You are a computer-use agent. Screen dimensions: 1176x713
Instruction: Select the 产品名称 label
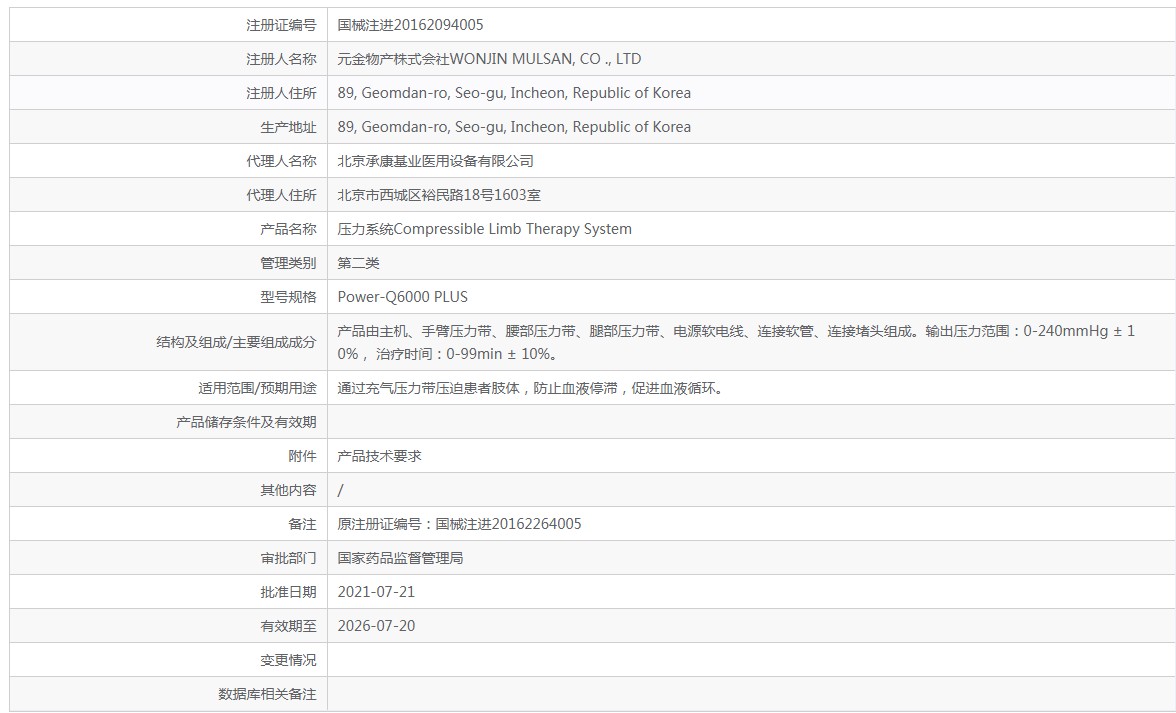pos(288,229)
